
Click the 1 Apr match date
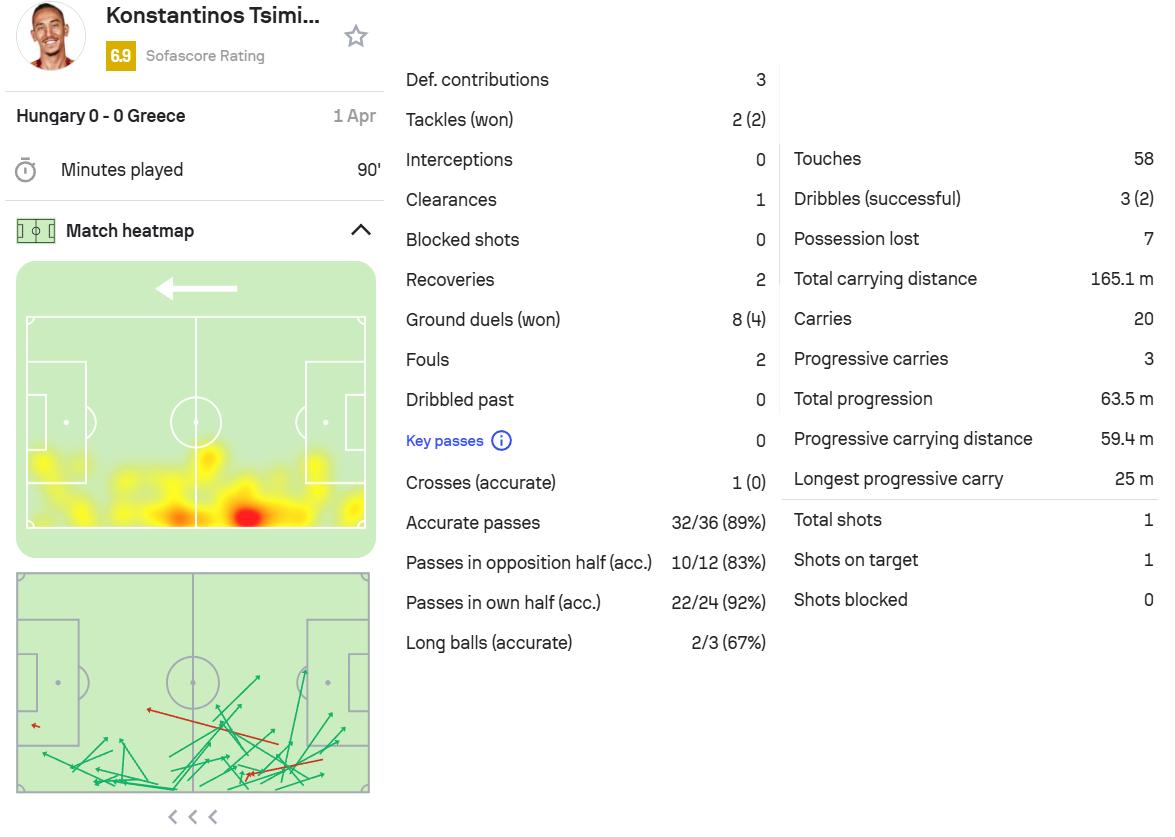(354, 116)
